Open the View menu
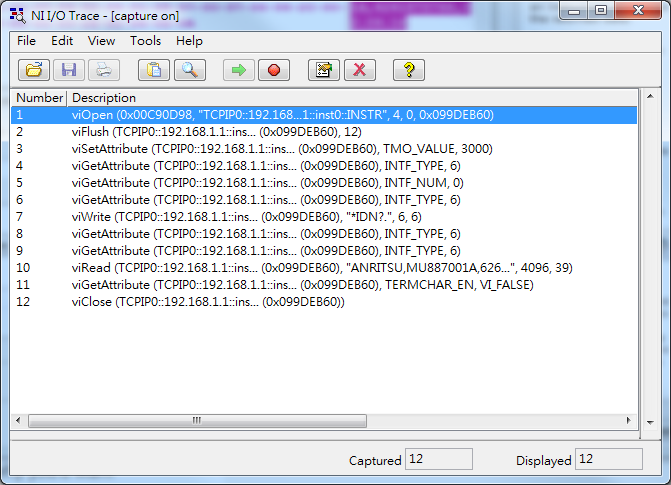 click(101, 41)
